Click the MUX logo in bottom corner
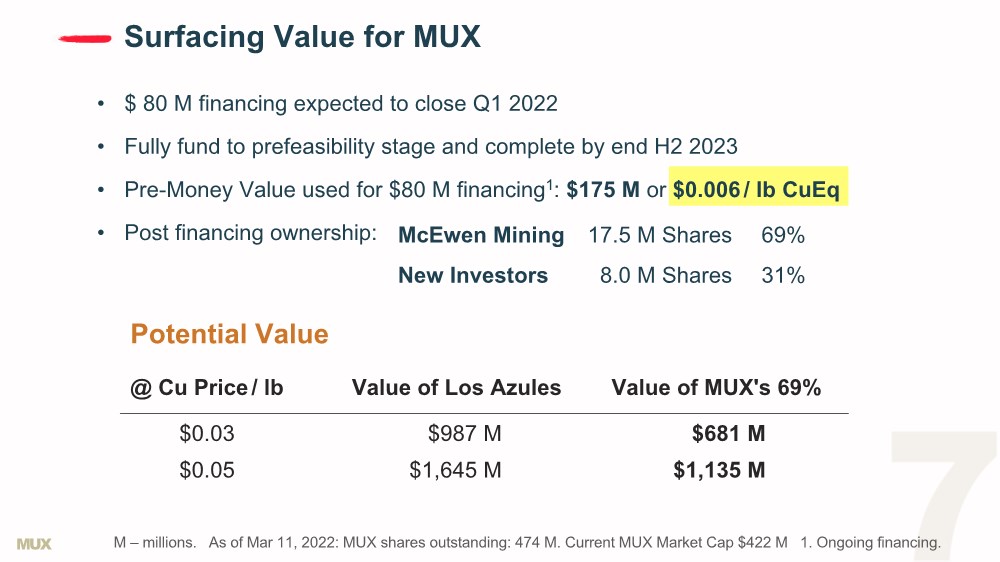This screenshot has width=1000, height=562. [34, 544]
